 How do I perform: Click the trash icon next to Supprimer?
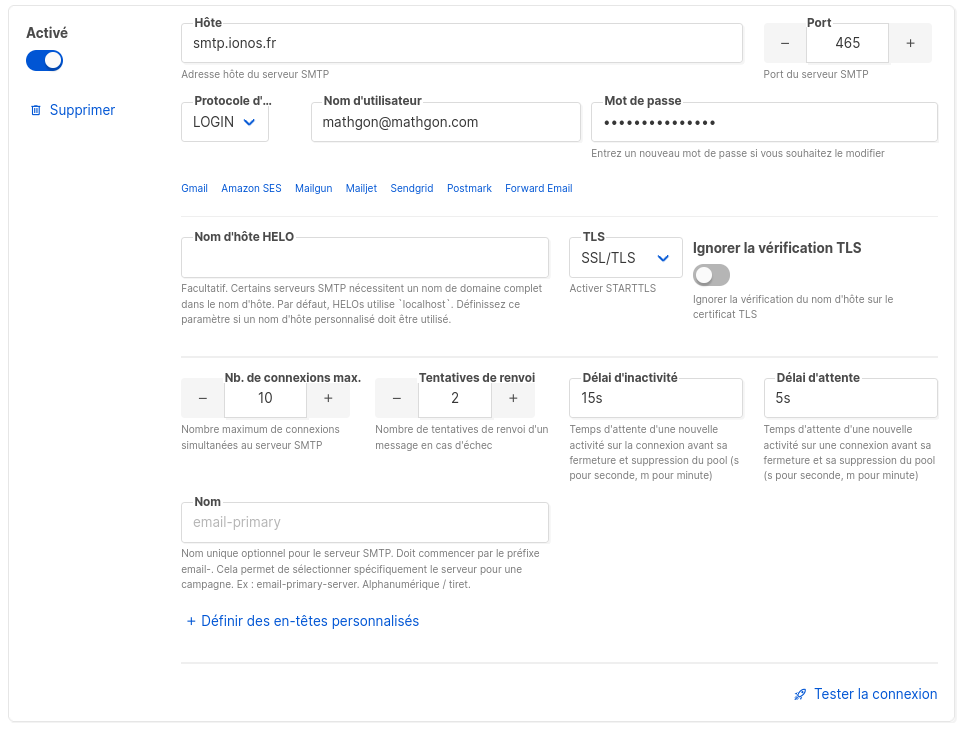36,110
